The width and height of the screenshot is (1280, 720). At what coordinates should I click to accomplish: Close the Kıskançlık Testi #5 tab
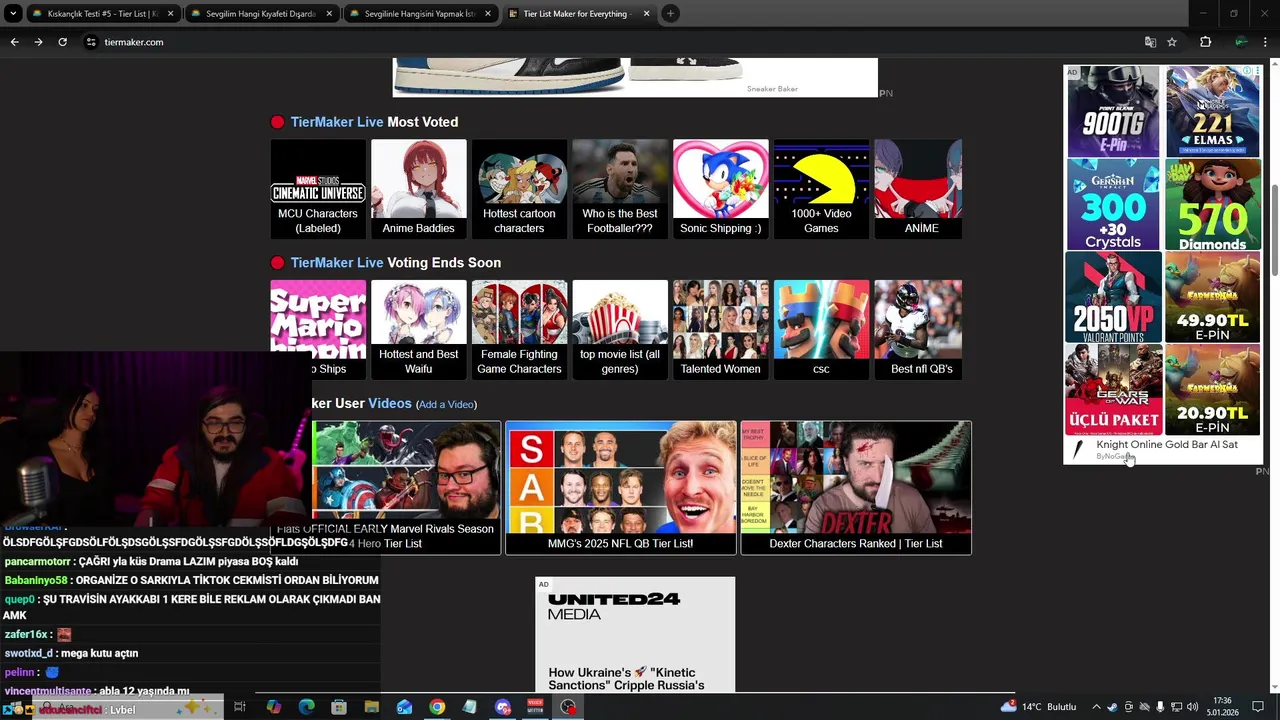point(170,14)
